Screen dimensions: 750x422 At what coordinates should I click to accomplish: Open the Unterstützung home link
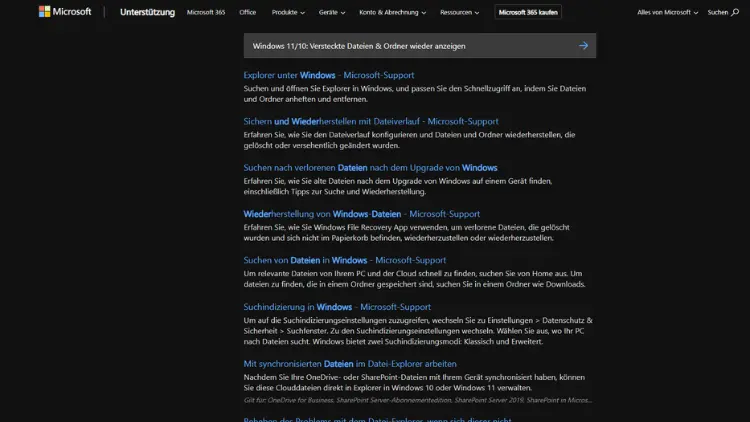(x=147, y=12)
